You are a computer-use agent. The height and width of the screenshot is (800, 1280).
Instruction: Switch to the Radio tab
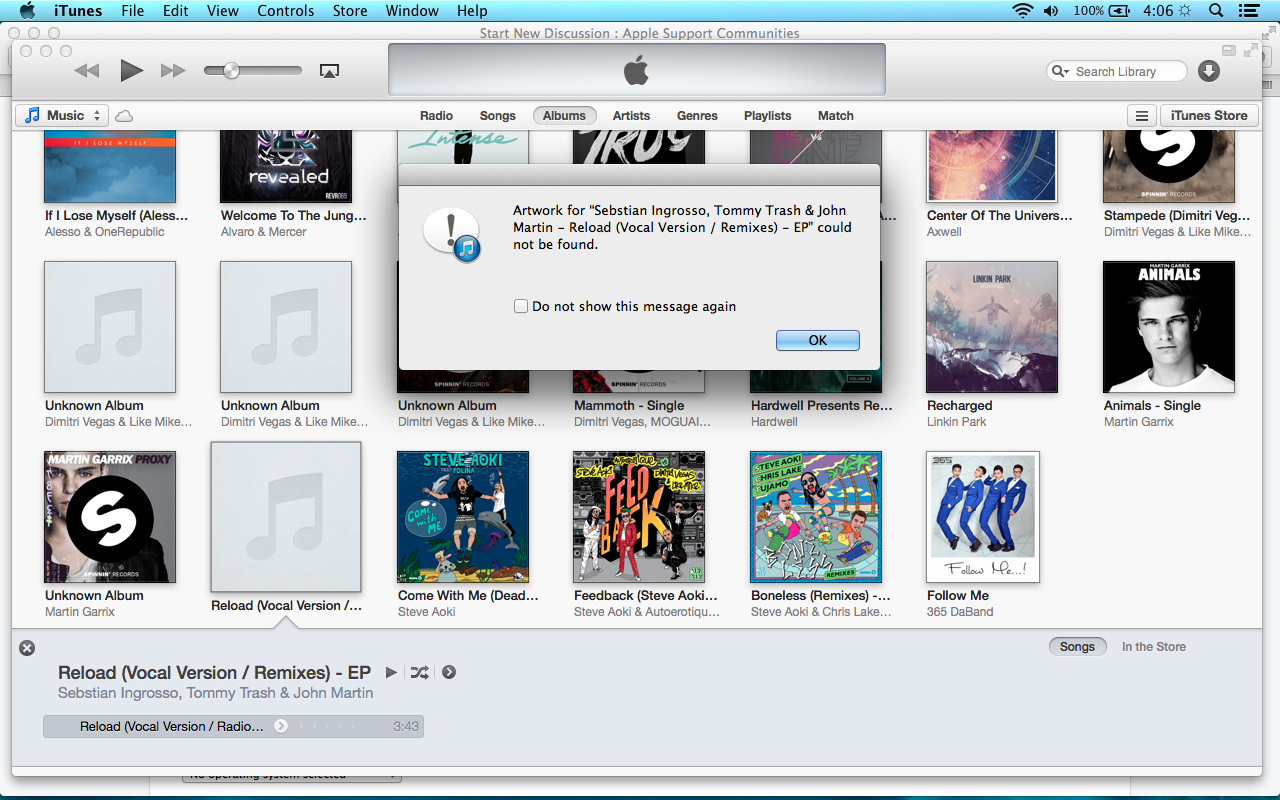(436, 116)
